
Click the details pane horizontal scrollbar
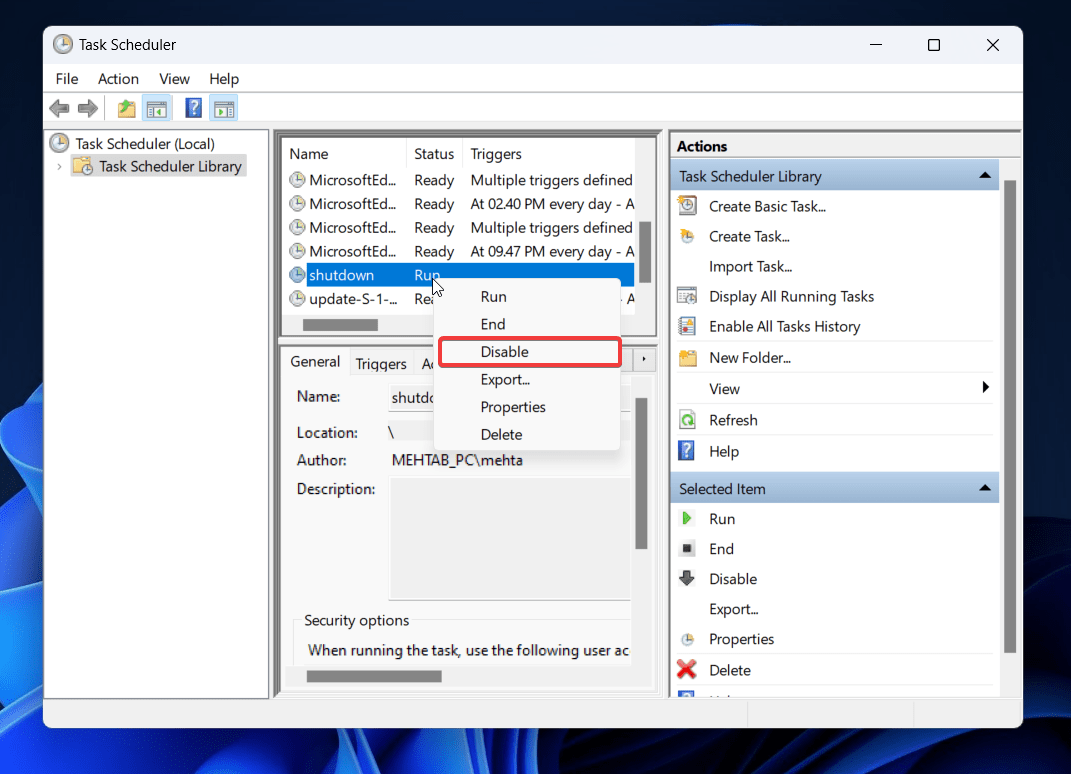(x=374, y=676)
